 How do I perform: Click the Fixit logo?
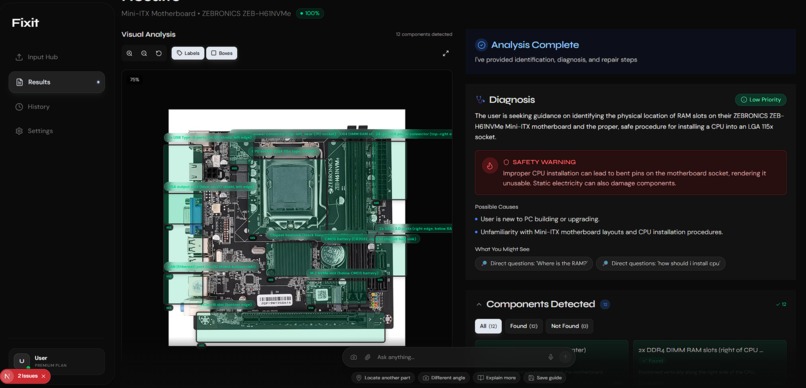(x=25, y=23)
